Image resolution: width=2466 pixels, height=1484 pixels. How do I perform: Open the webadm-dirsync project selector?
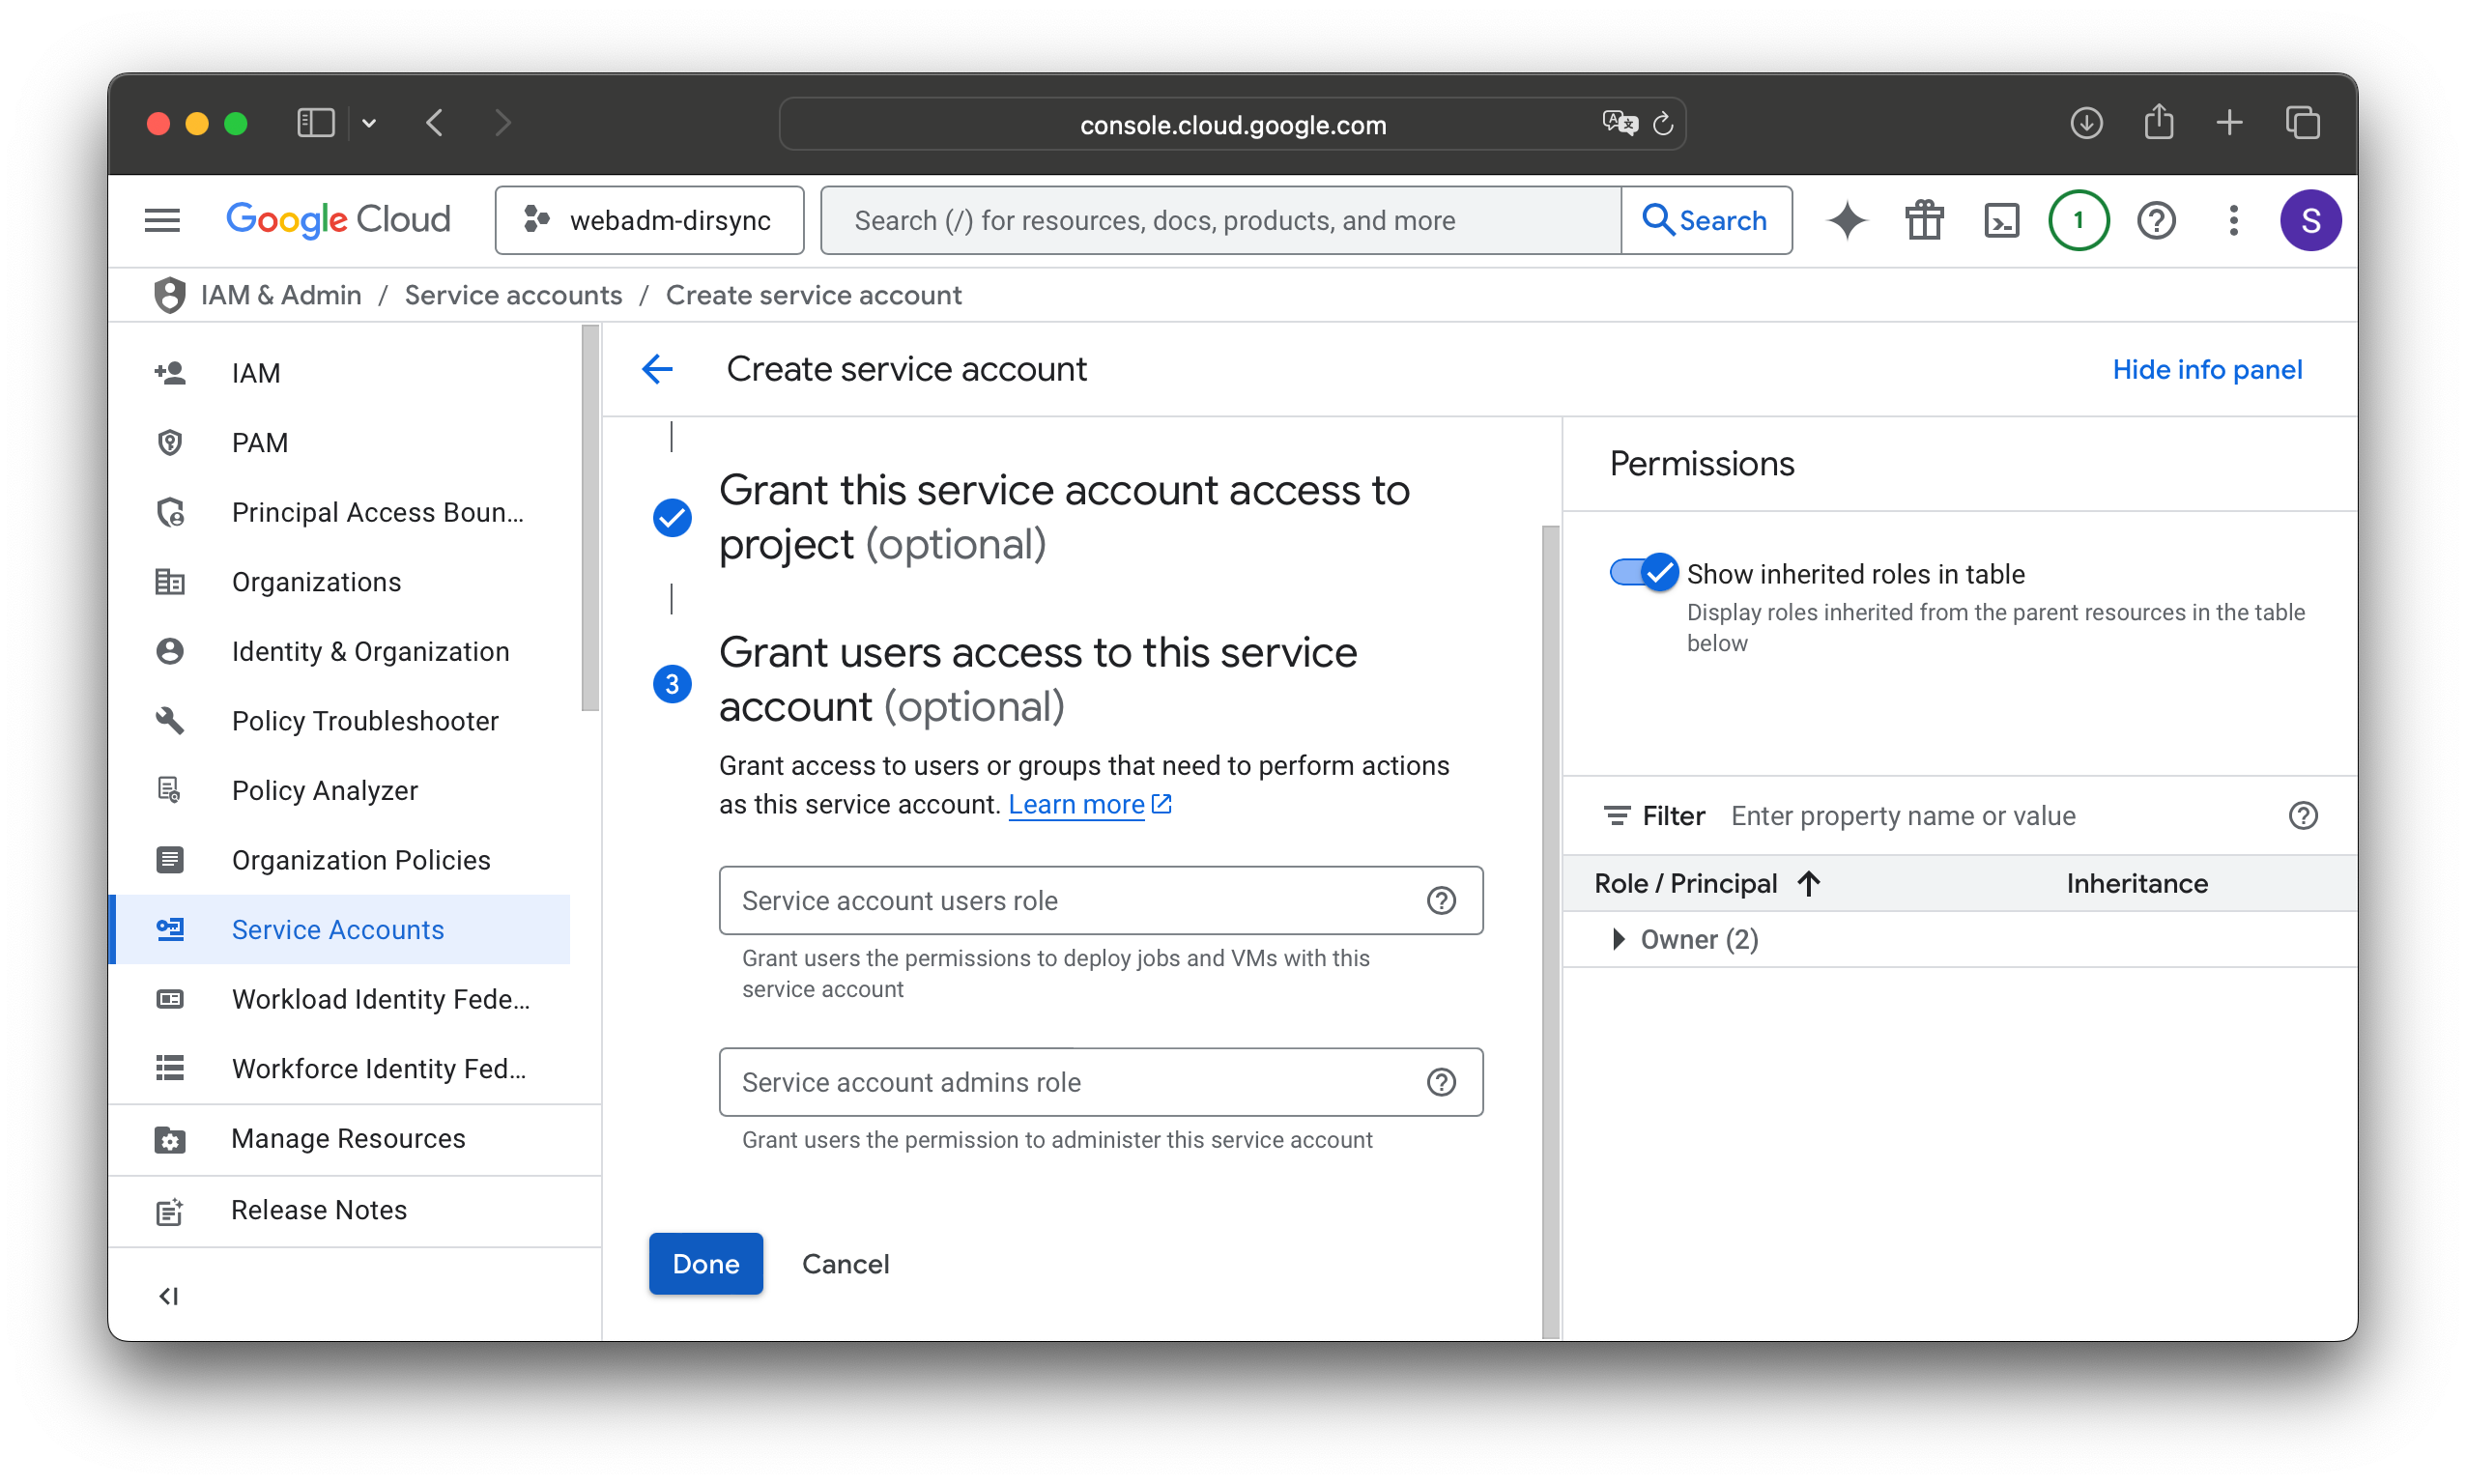pyautogui.click(x=649, y=220)
